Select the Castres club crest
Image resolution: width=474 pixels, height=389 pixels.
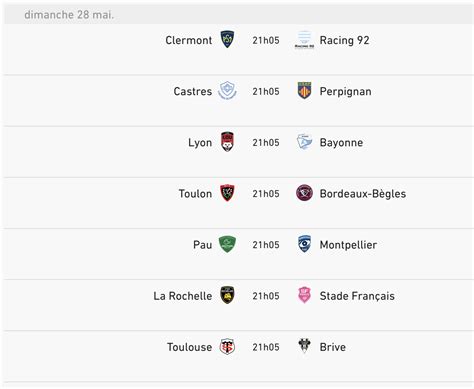coord(227,91)
